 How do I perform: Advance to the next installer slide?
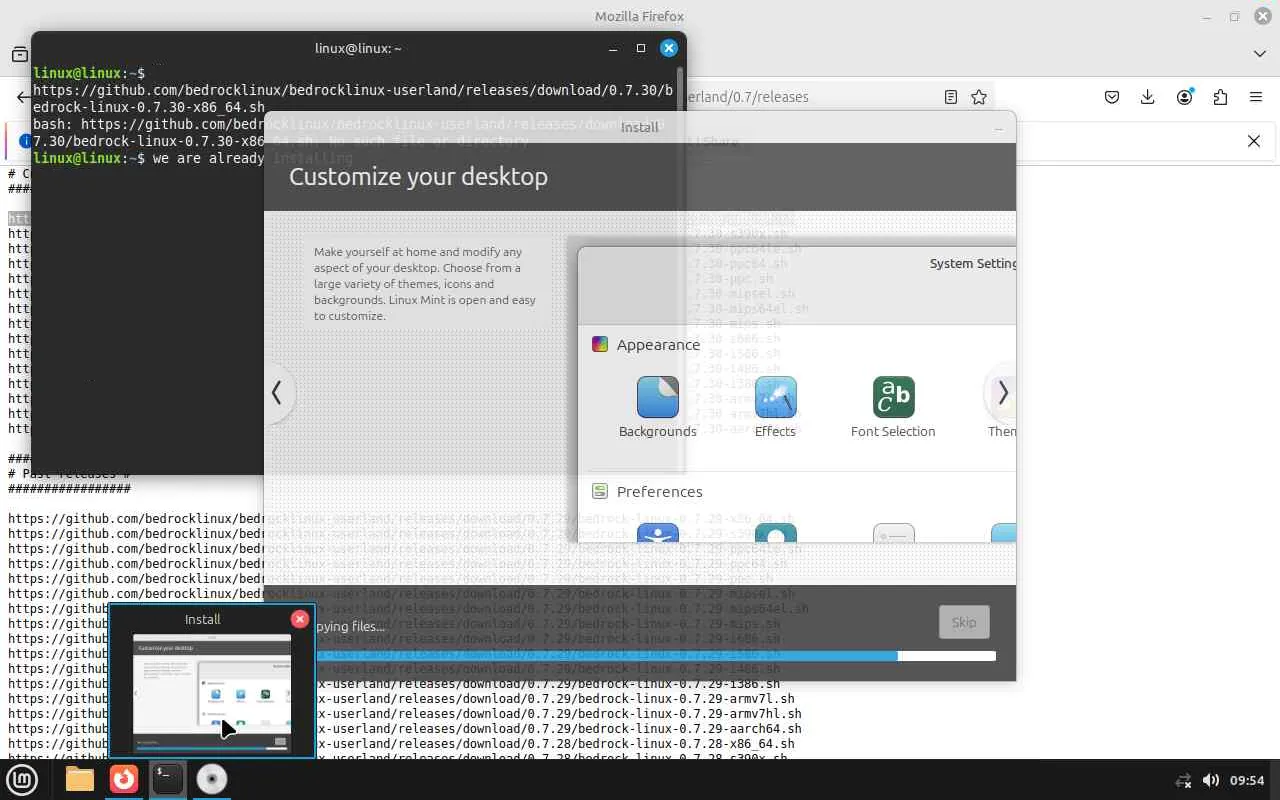[x=1002, y=393]
